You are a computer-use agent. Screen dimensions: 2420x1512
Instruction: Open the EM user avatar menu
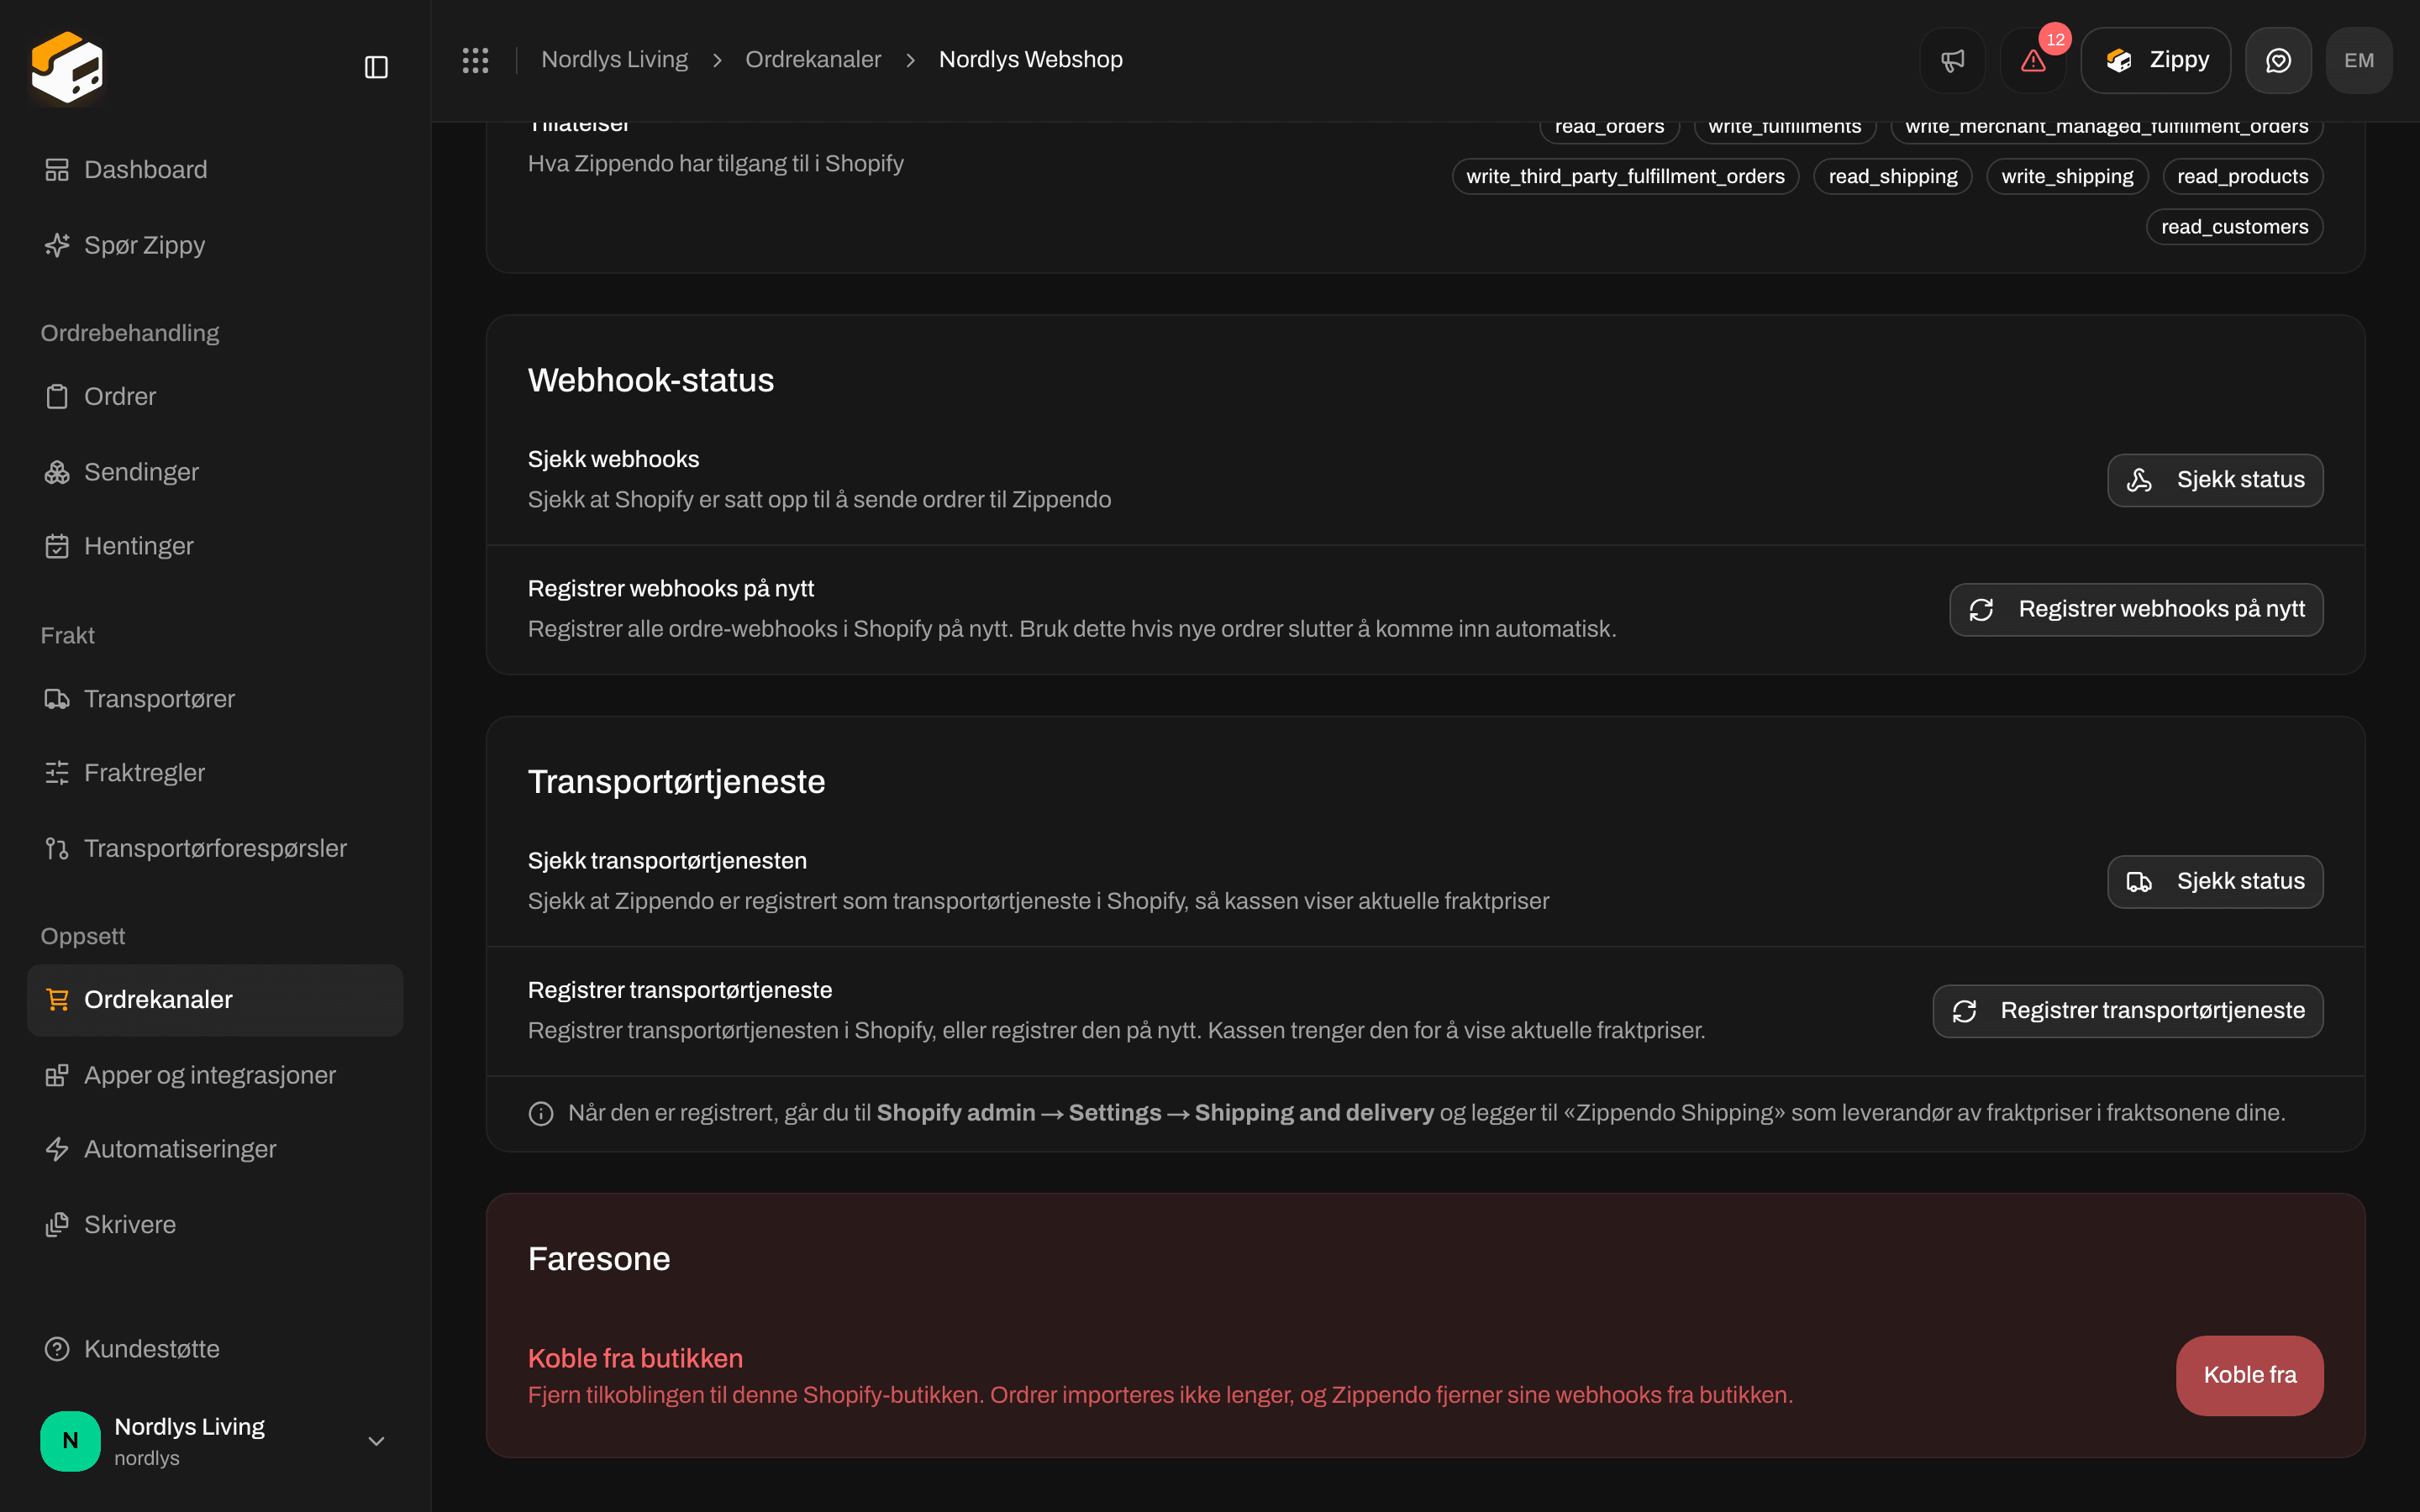coord(2359,60)
